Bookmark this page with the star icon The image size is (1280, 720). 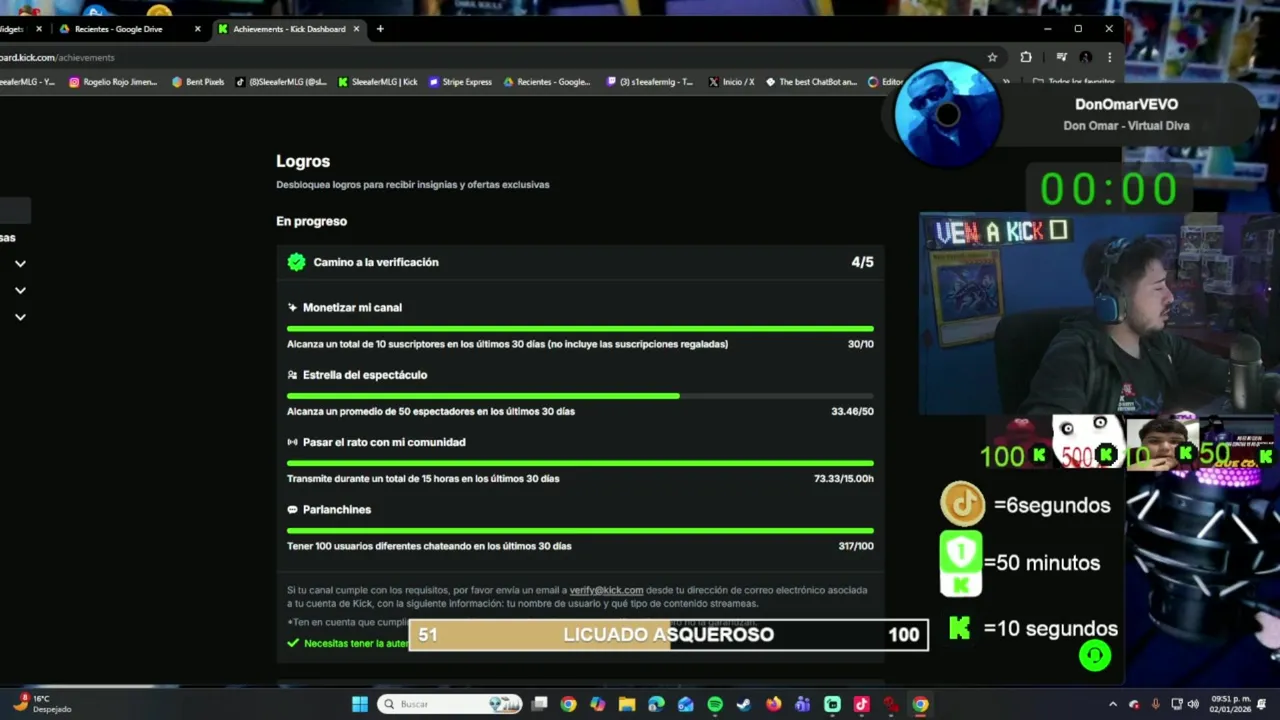click(x=992, y=57)
